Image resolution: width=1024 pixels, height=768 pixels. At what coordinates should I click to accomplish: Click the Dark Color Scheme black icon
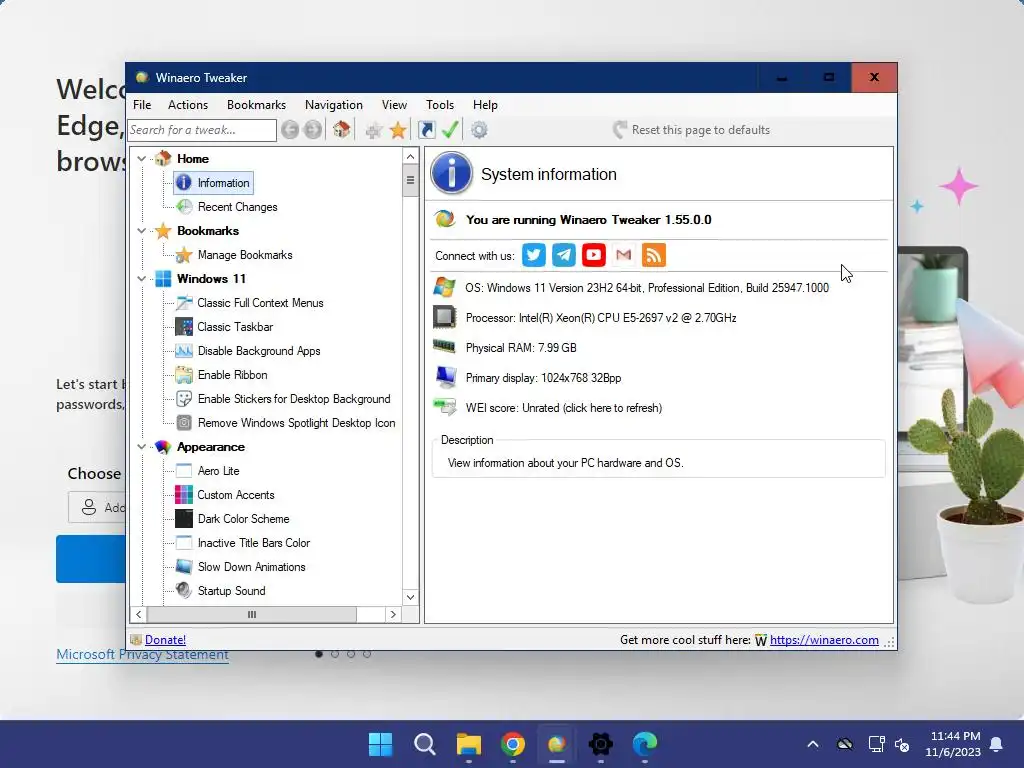click(x=184, y=519)
